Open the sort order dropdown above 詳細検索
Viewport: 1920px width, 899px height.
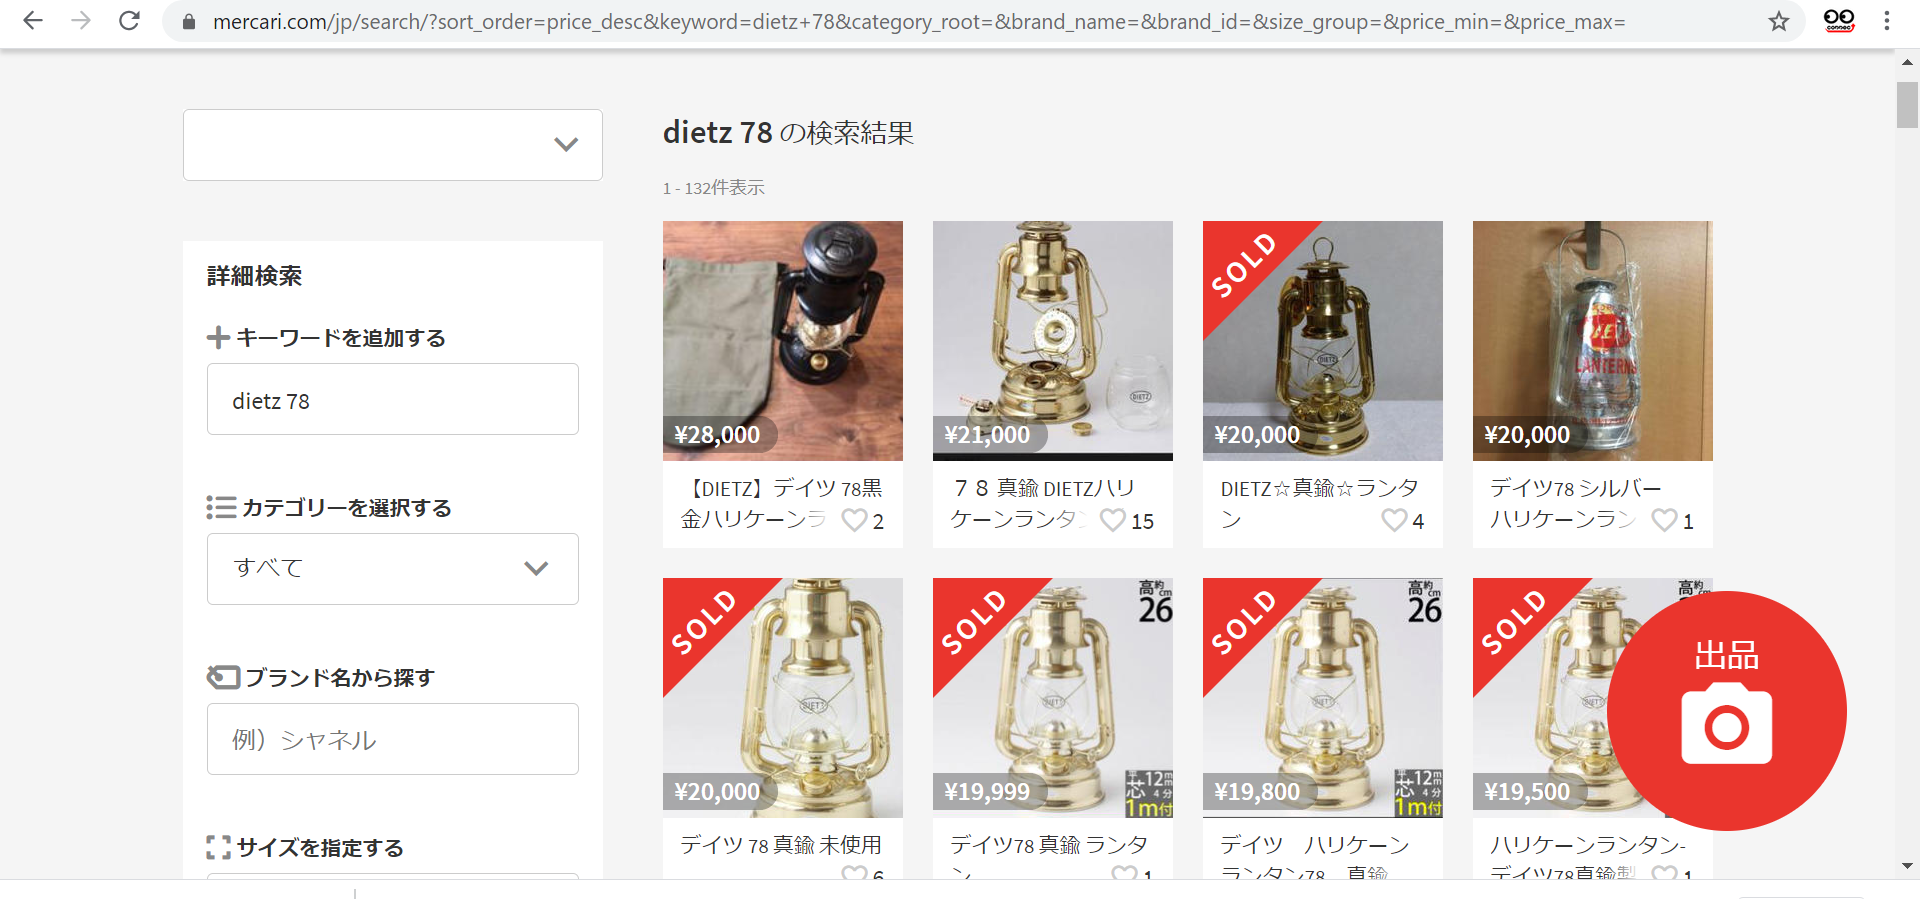click(x=393, y=145)
